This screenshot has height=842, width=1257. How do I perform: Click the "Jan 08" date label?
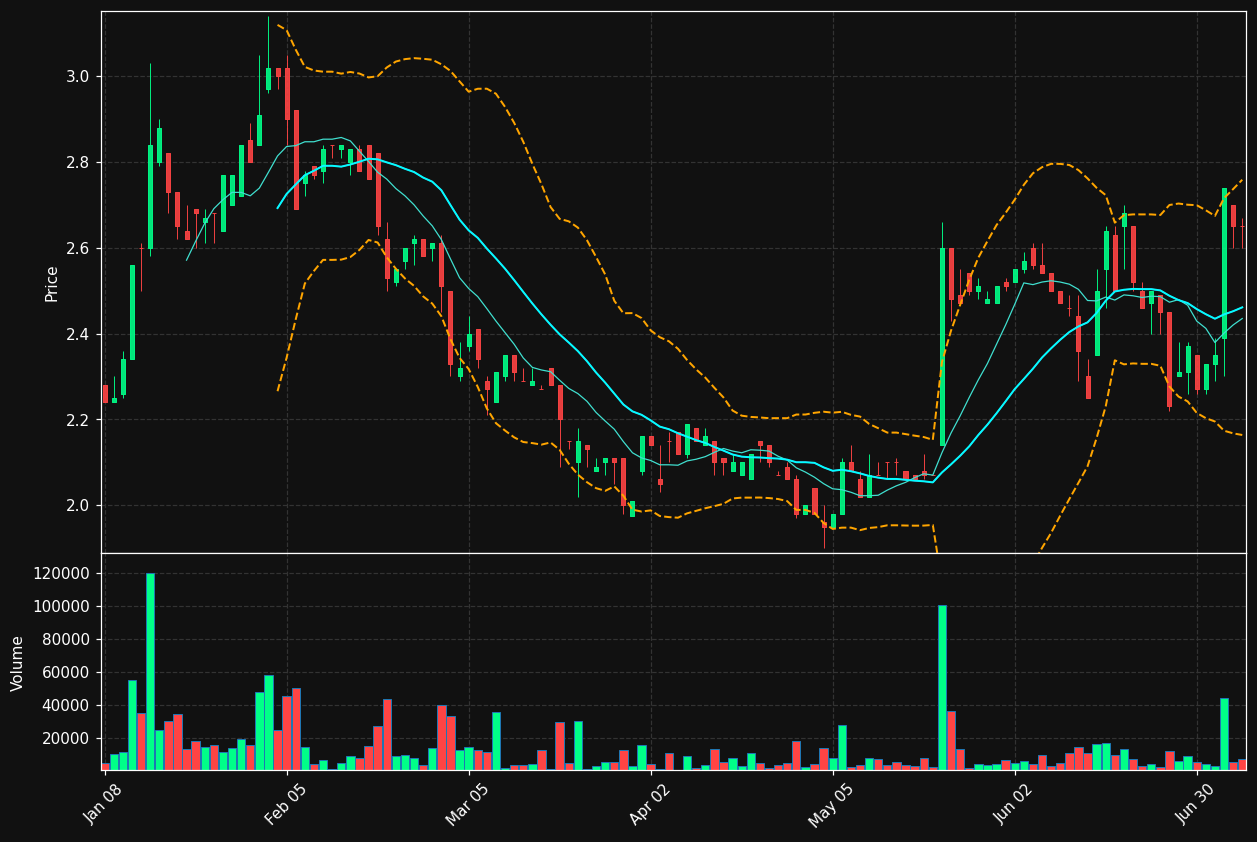[104, 803]
